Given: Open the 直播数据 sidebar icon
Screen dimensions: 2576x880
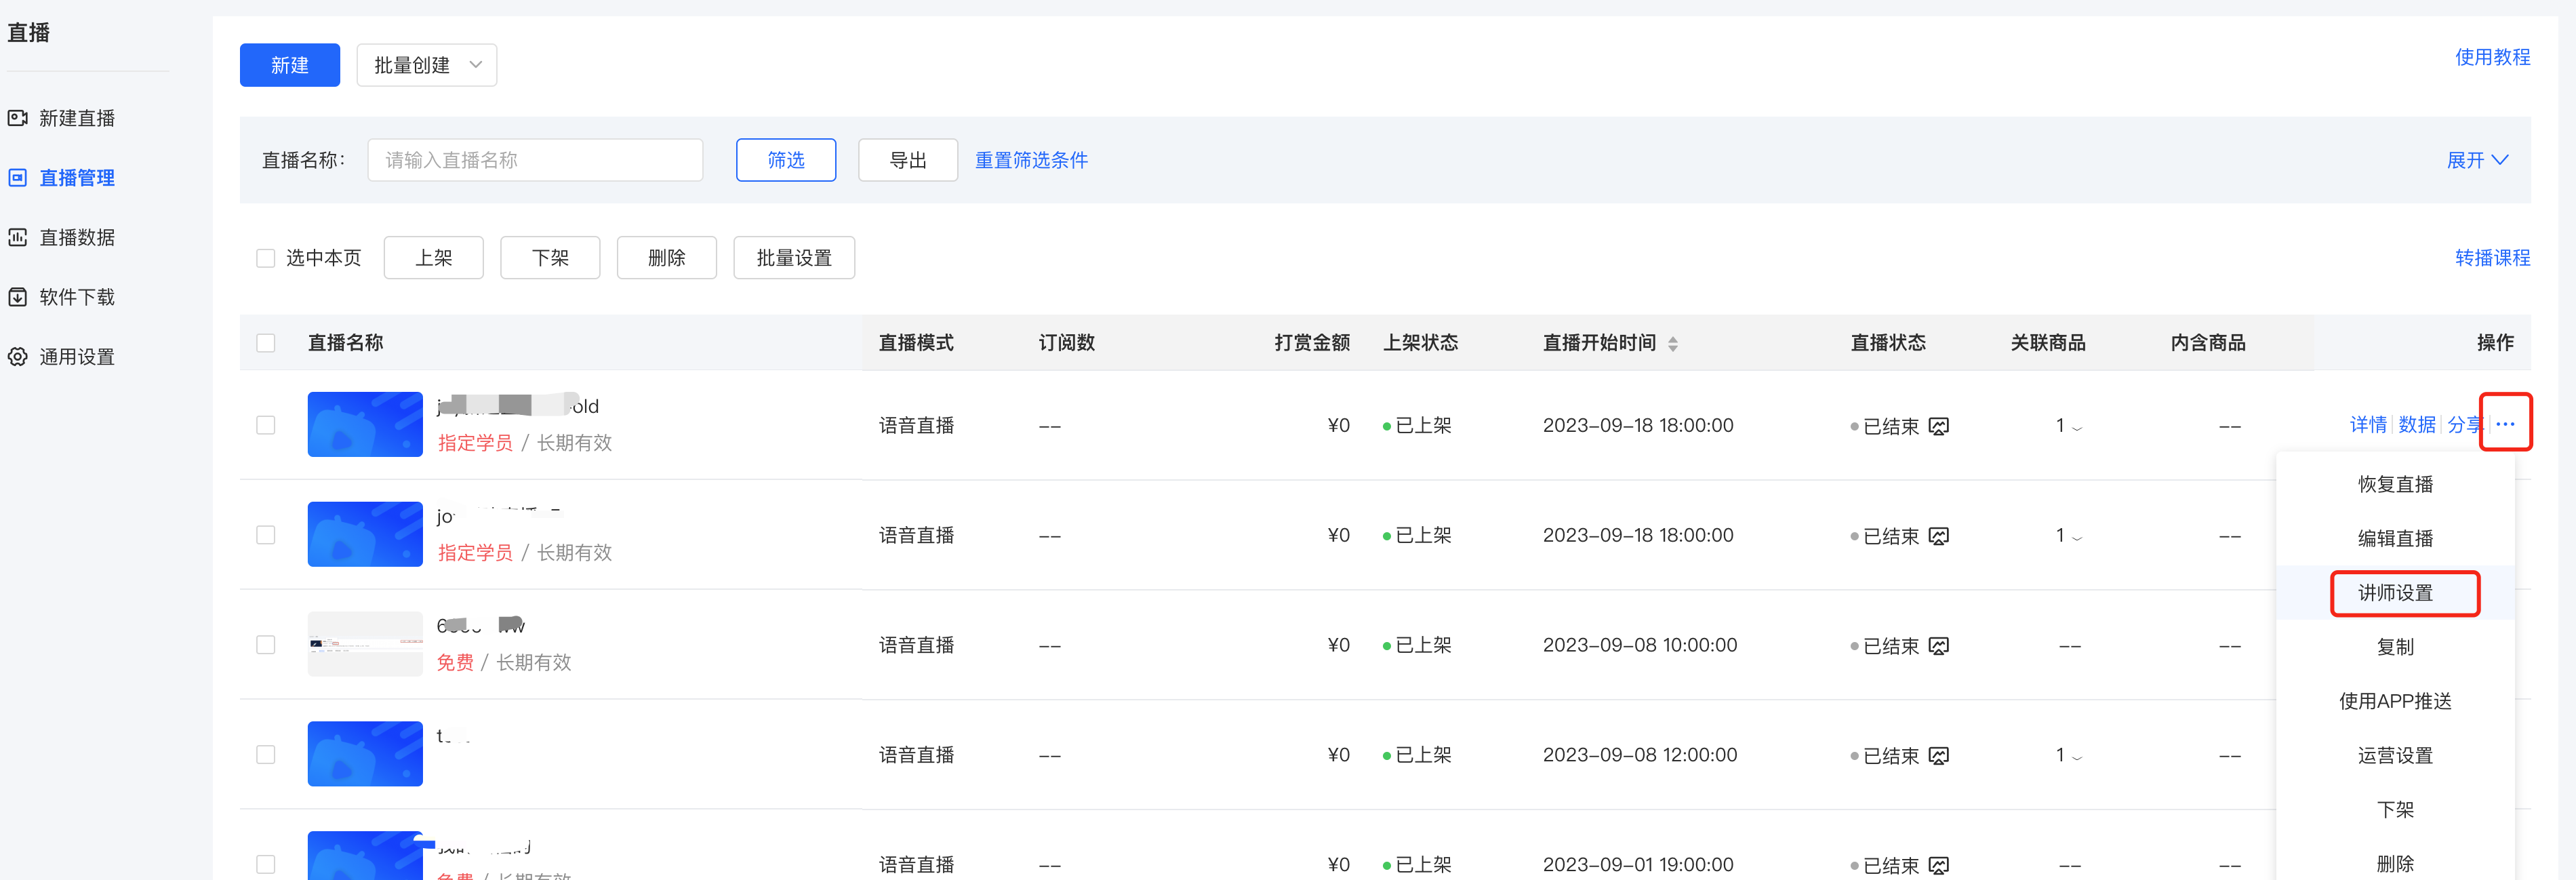Looking at the screenshot, I should click(18, 237).
